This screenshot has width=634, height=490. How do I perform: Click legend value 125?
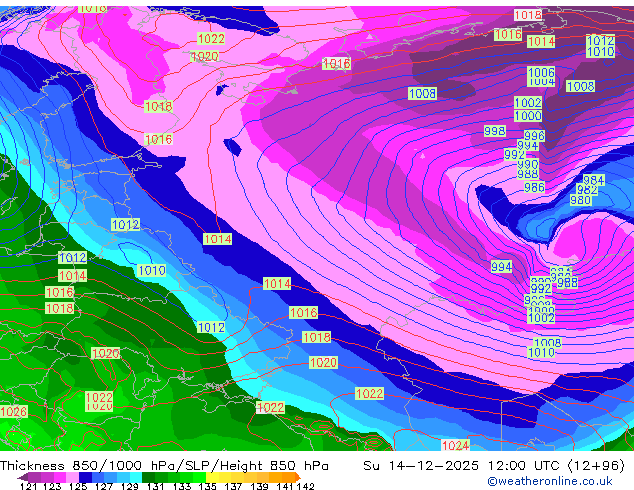click(78, 486)
